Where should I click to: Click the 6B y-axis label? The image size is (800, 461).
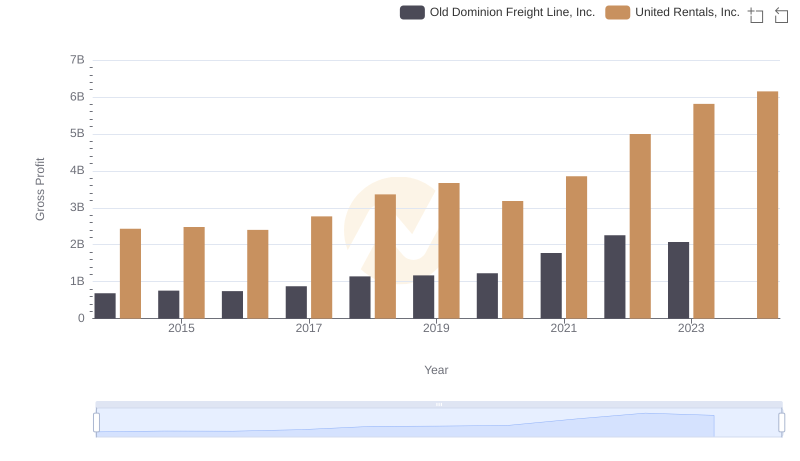pos(78,97)
